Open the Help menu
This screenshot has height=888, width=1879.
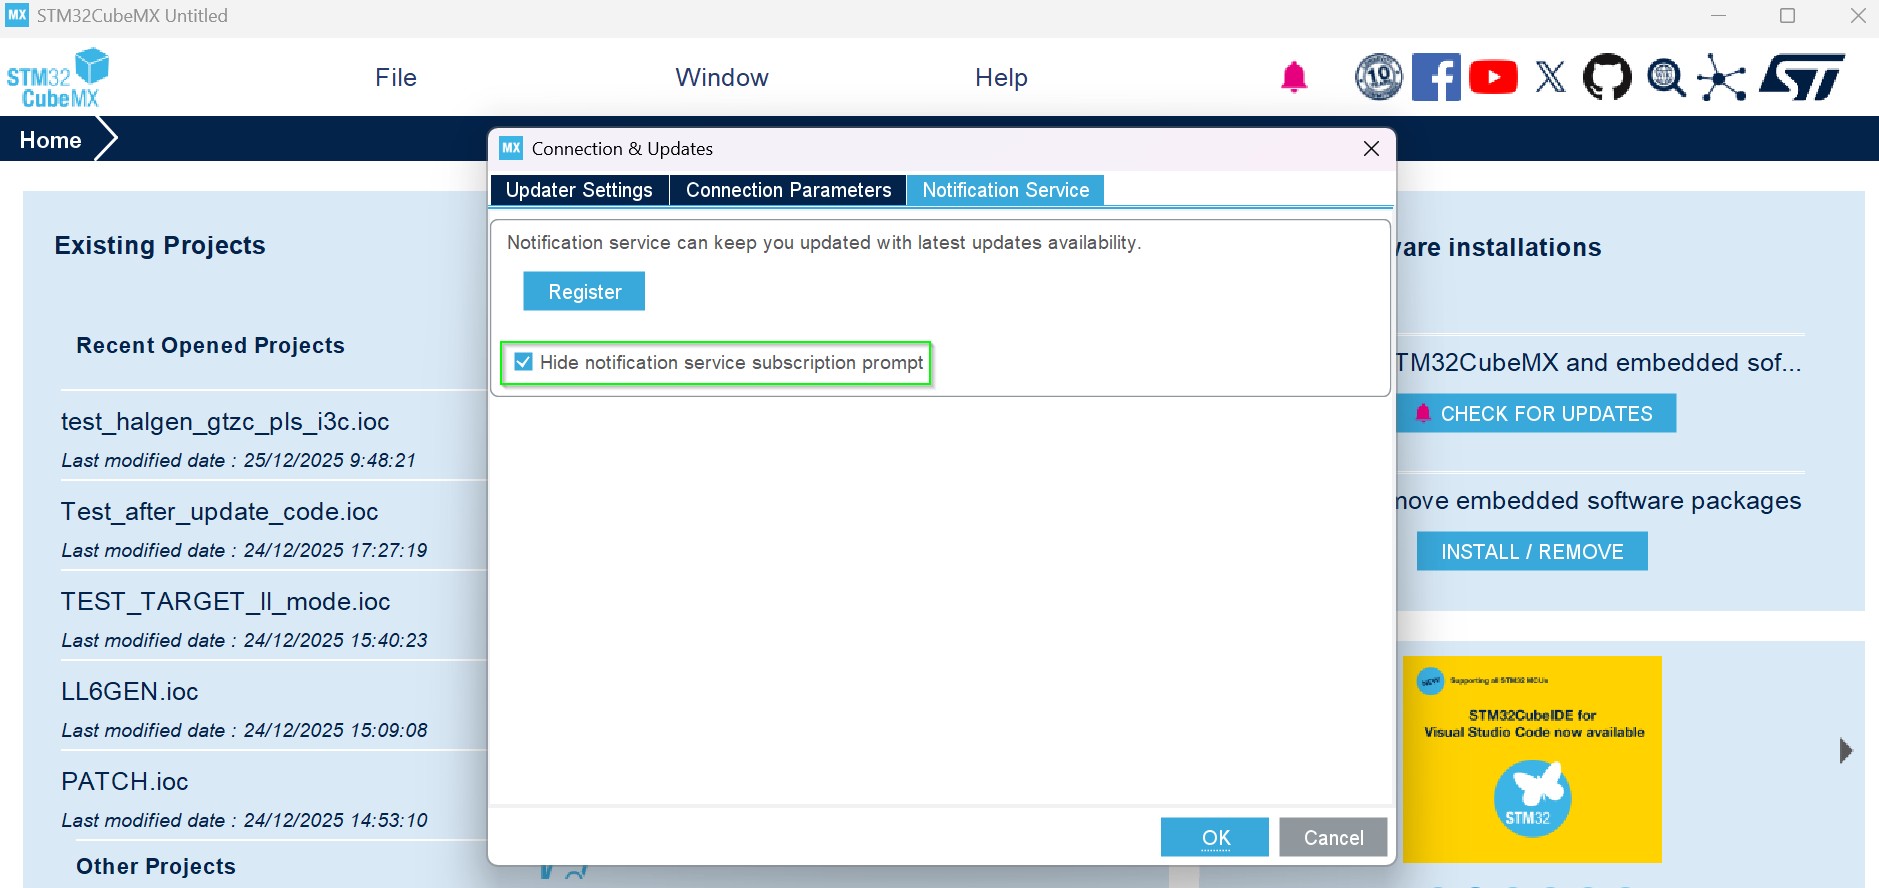(x=1001, y=77)
